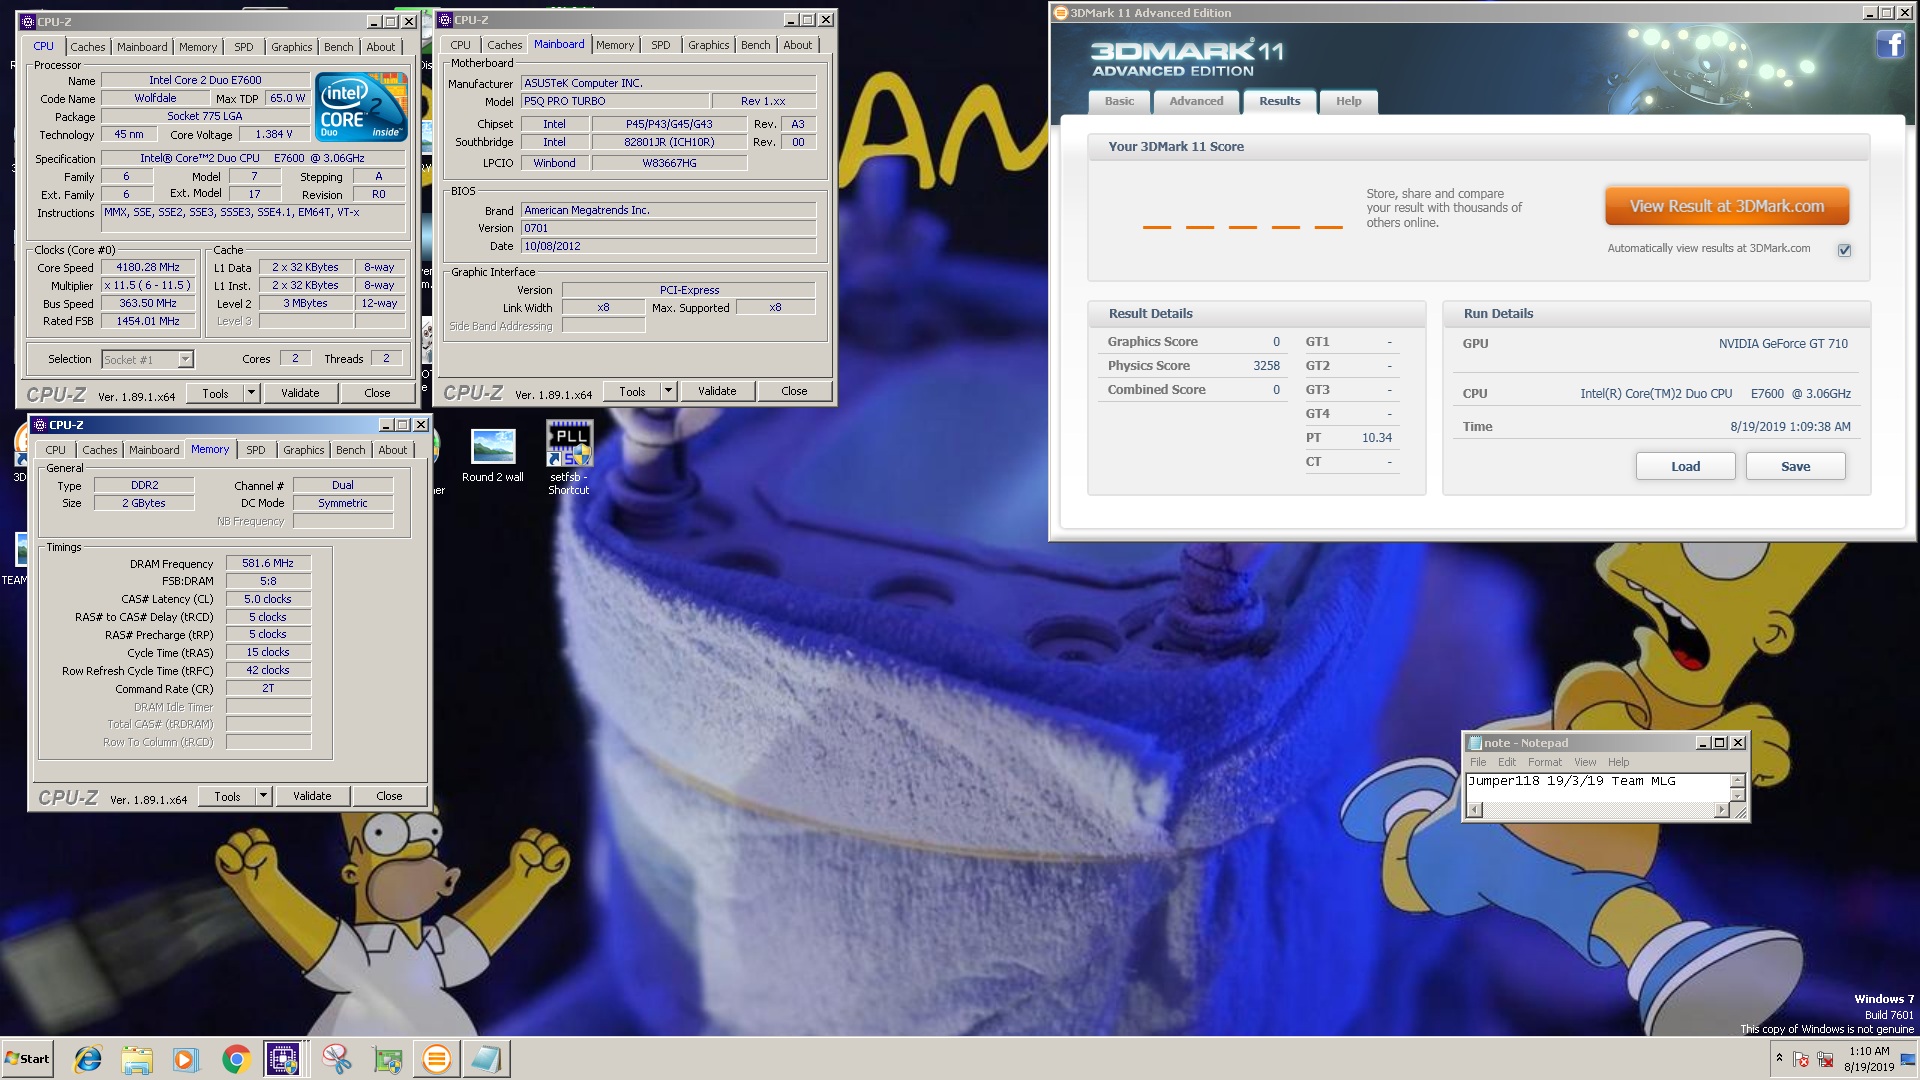The height and width of the screenshot is (1080, 1920).
Task: Open the system clock 1:10 AM
Action: [1869, 1059]
